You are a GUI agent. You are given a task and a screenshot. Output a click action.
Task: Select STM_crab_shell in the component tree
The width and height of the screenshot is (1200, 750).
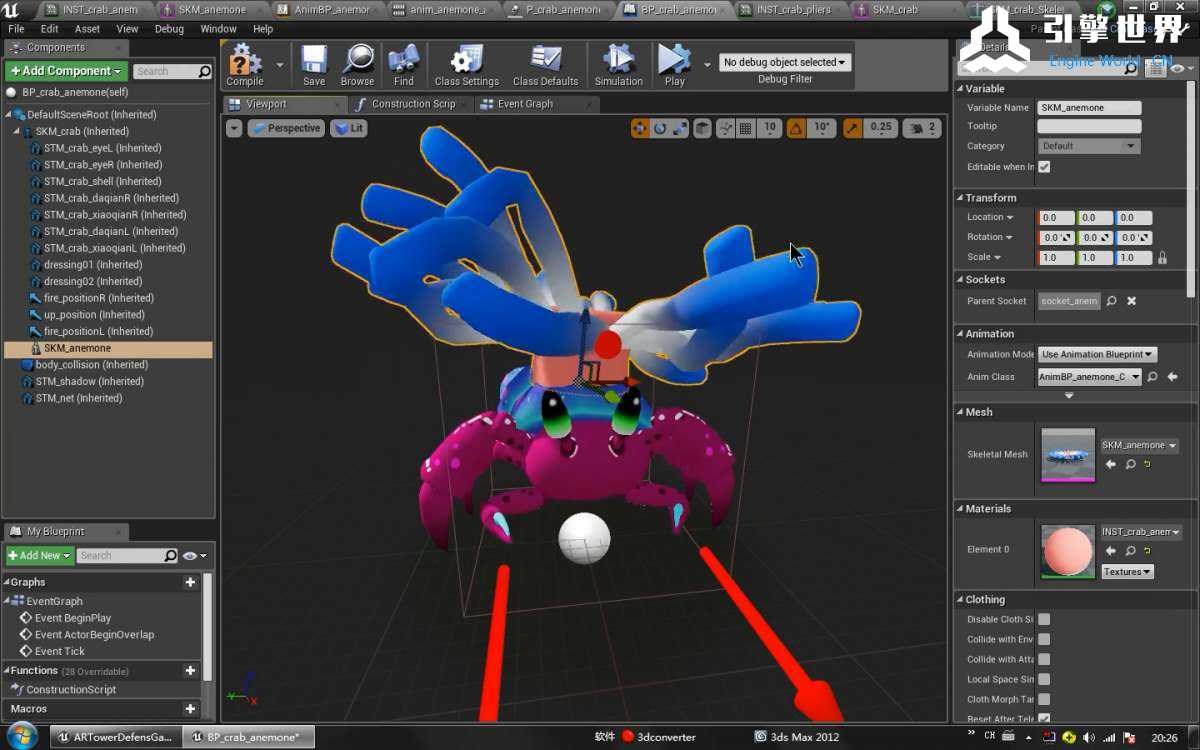pyautogui.click(x=102, y=182)
